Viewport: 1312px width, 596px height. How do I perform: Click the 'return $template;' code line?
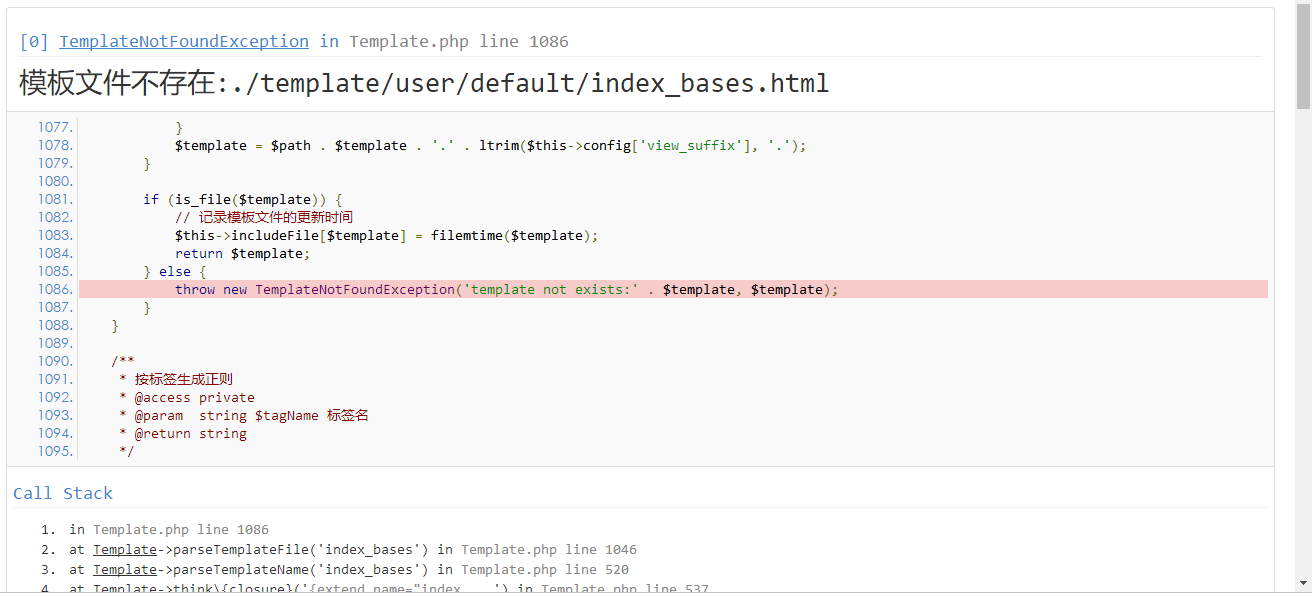(243, 253)
